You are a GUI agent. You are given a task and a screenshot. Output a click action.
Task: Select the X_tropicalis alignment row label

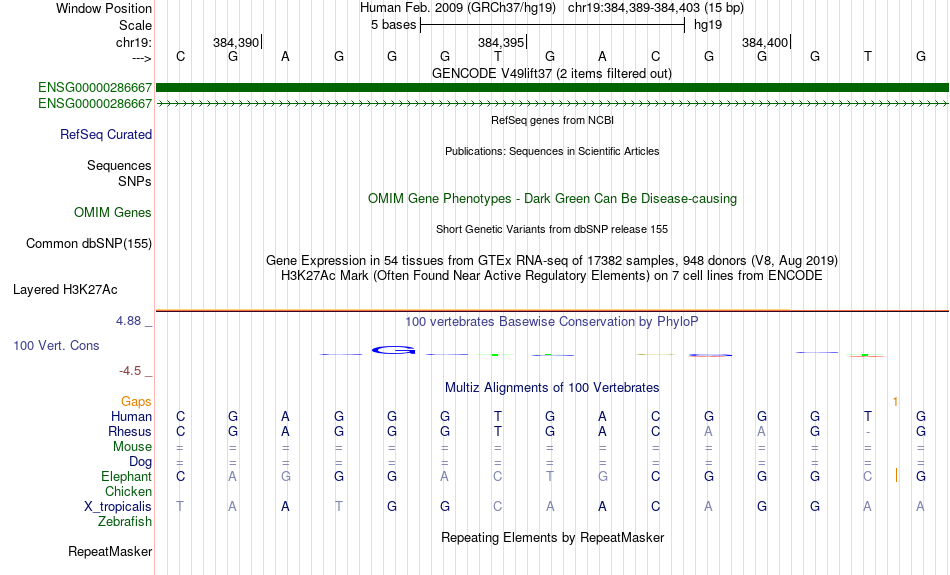[118, 507]
